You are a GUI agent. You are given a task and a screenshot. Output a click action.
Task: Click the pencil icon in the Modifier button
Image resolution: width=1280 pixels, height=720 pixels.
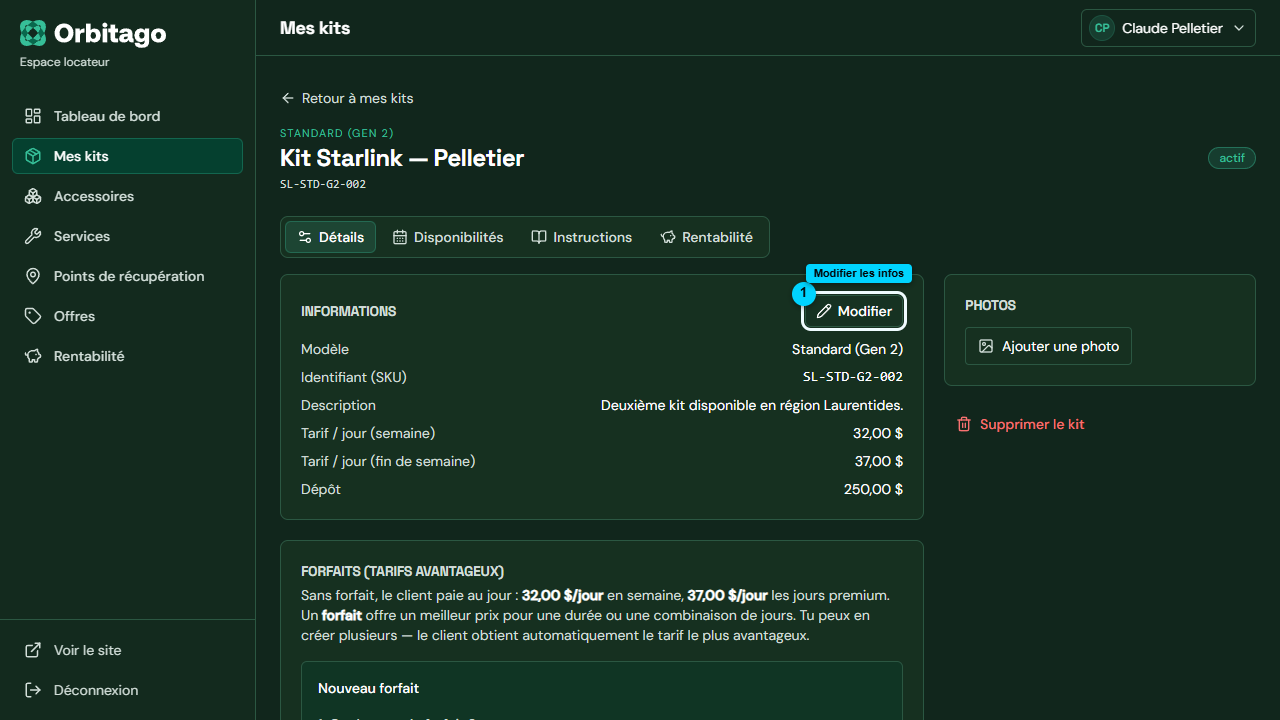coord(824,311)
